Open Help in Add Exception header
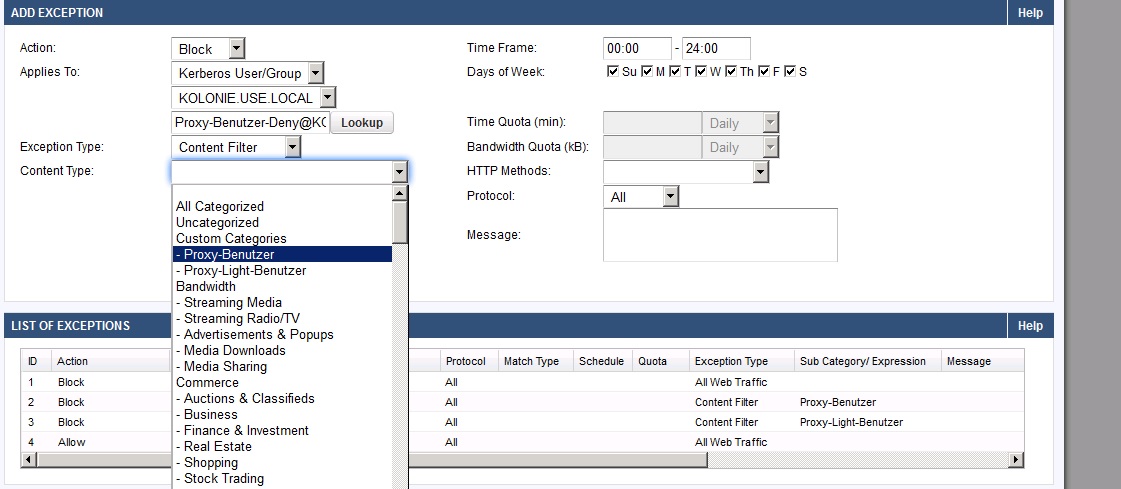1121x489 pixels. point(1030,13)
